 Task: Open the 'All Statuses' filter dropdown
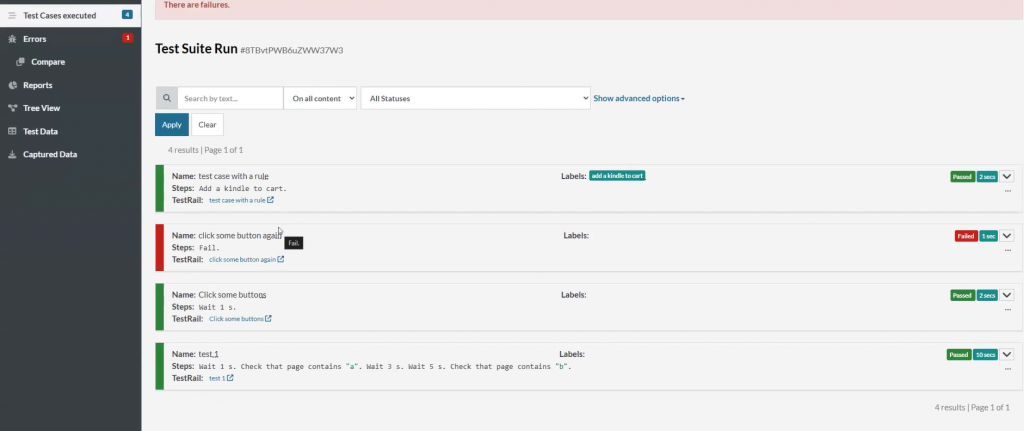475,98
